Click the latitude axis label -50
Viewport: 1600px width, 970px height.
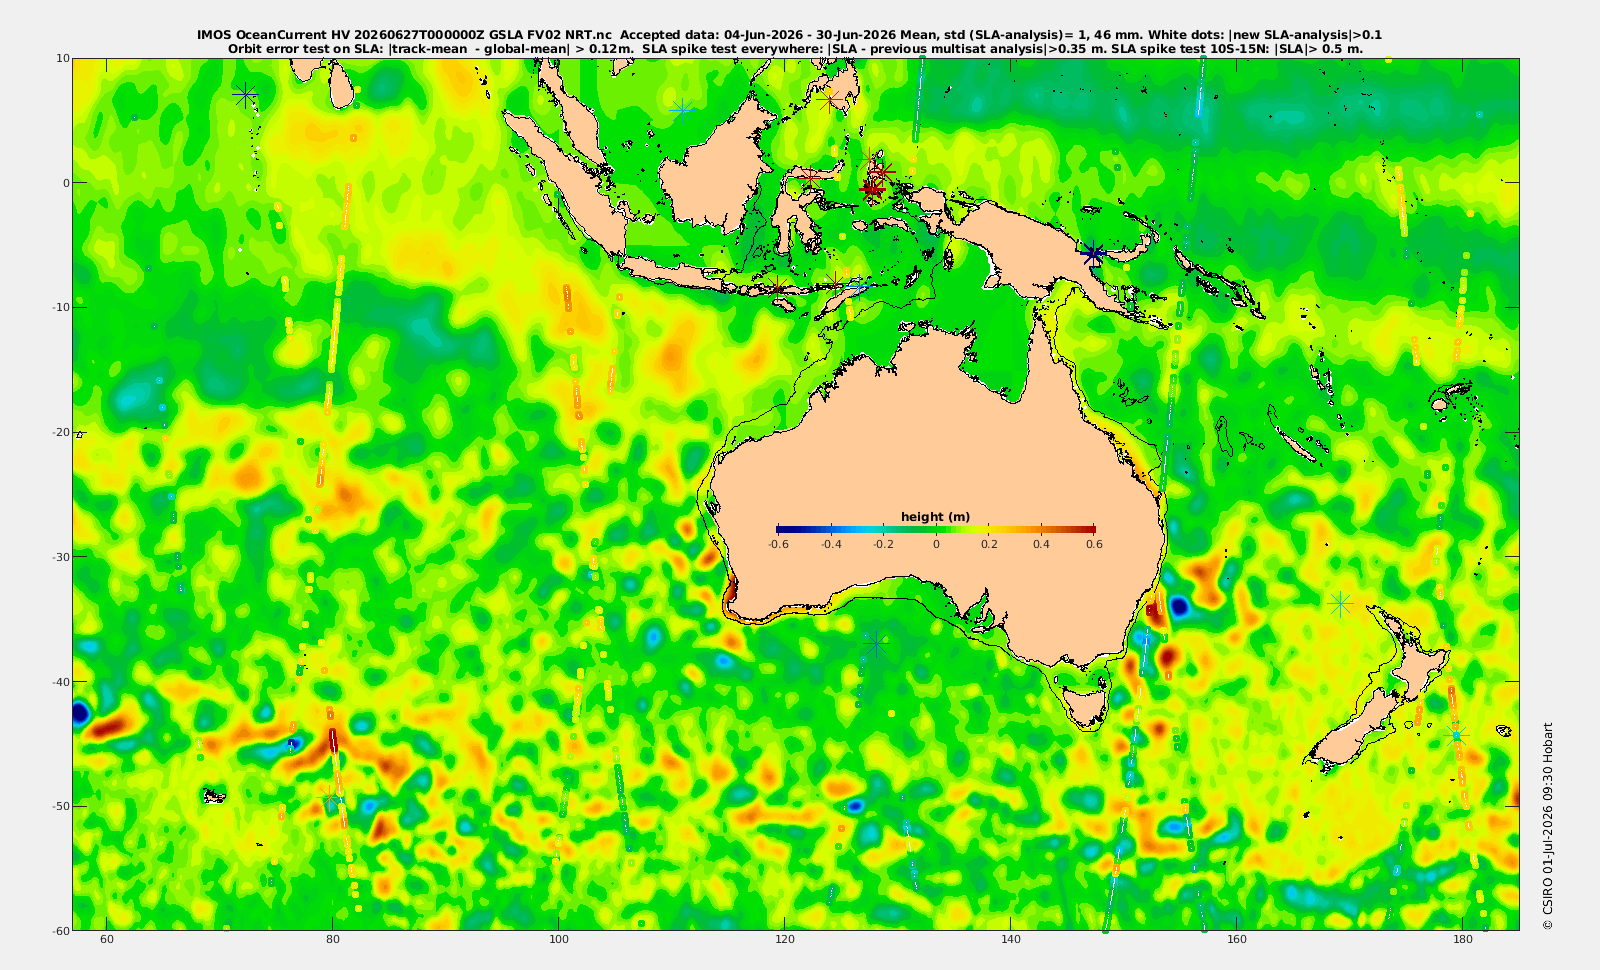60,806
